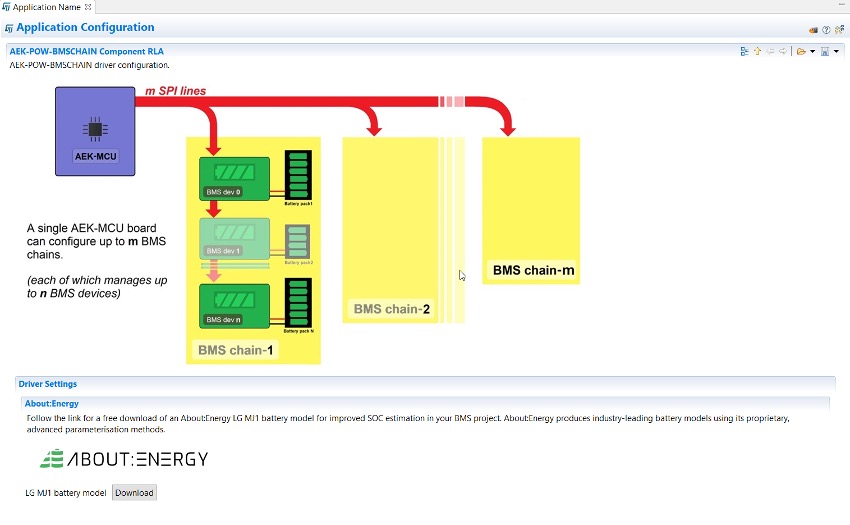Expand the dropdown arrow beside folder icon

812,51
